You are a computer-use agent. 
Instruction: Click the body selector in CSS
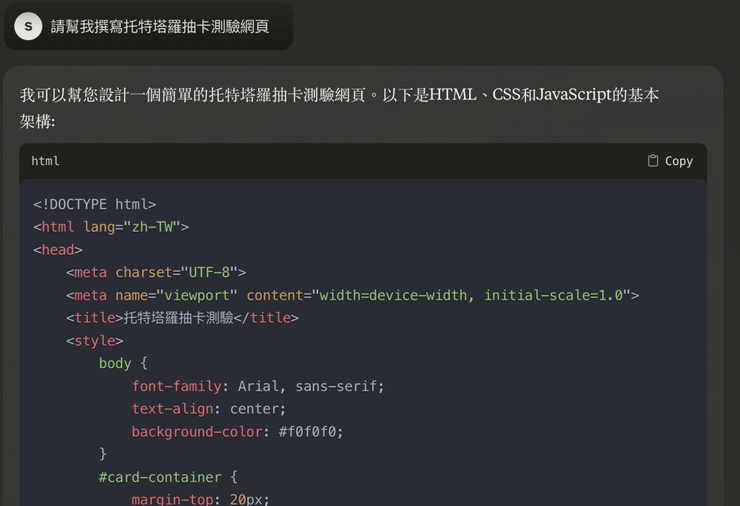(115, 363)
